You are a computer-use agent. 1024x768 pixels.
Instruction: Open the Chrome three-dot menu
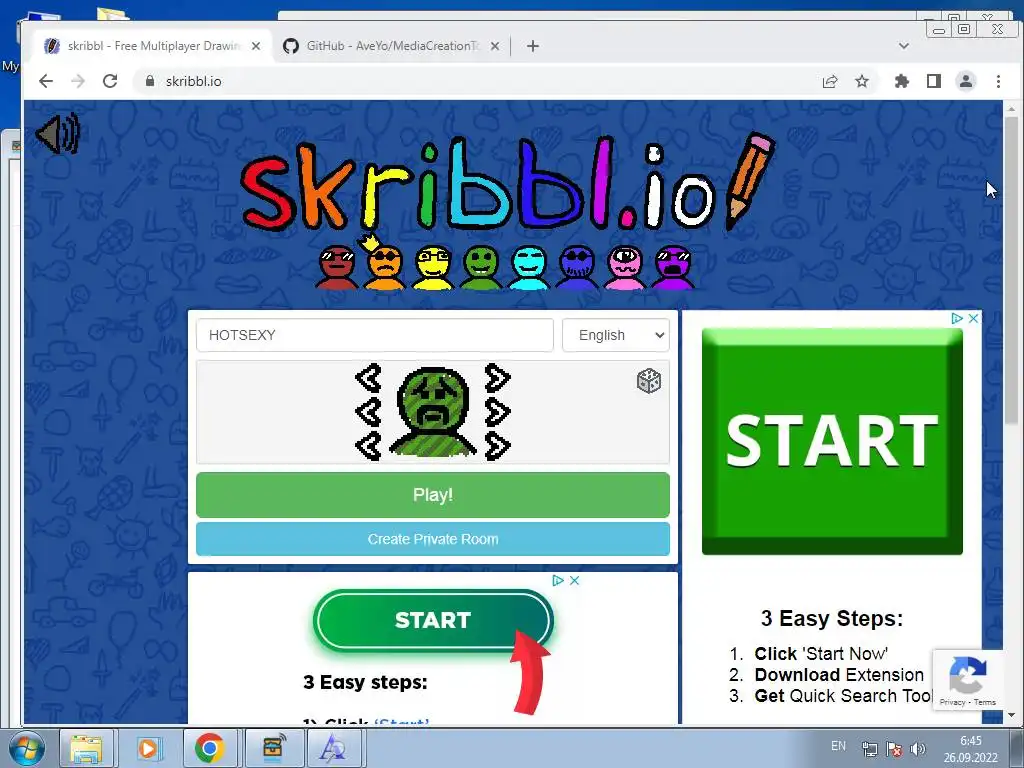click(998, 81)
